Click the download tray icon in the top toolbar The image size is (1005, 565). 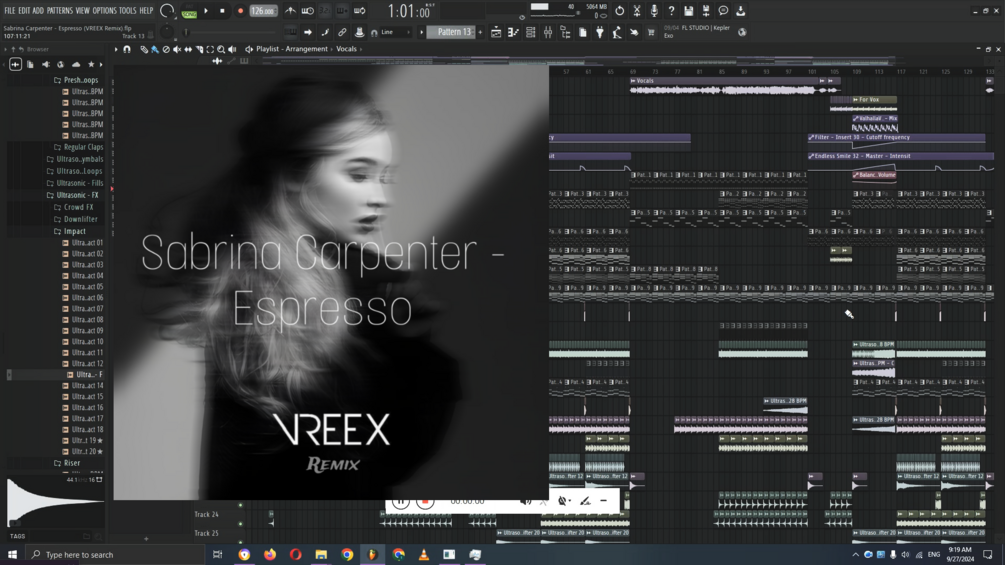[x=740, y=11]
